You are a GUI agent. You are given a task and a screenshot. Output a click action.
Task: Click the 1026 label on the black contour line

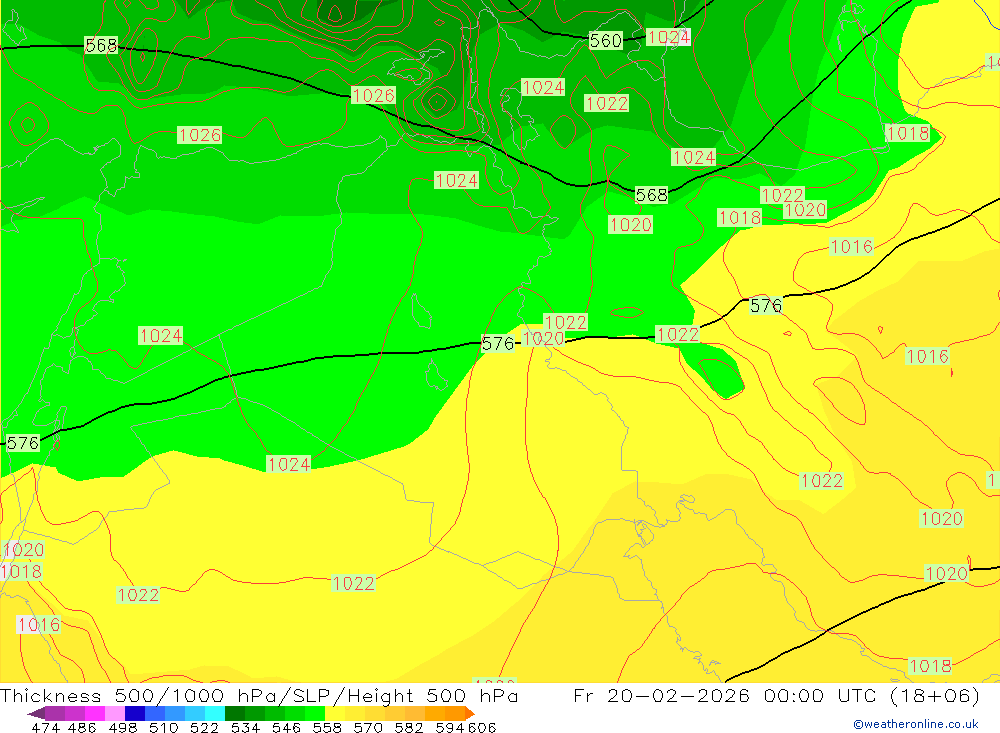pyautogui.click(x=374, y=96)
